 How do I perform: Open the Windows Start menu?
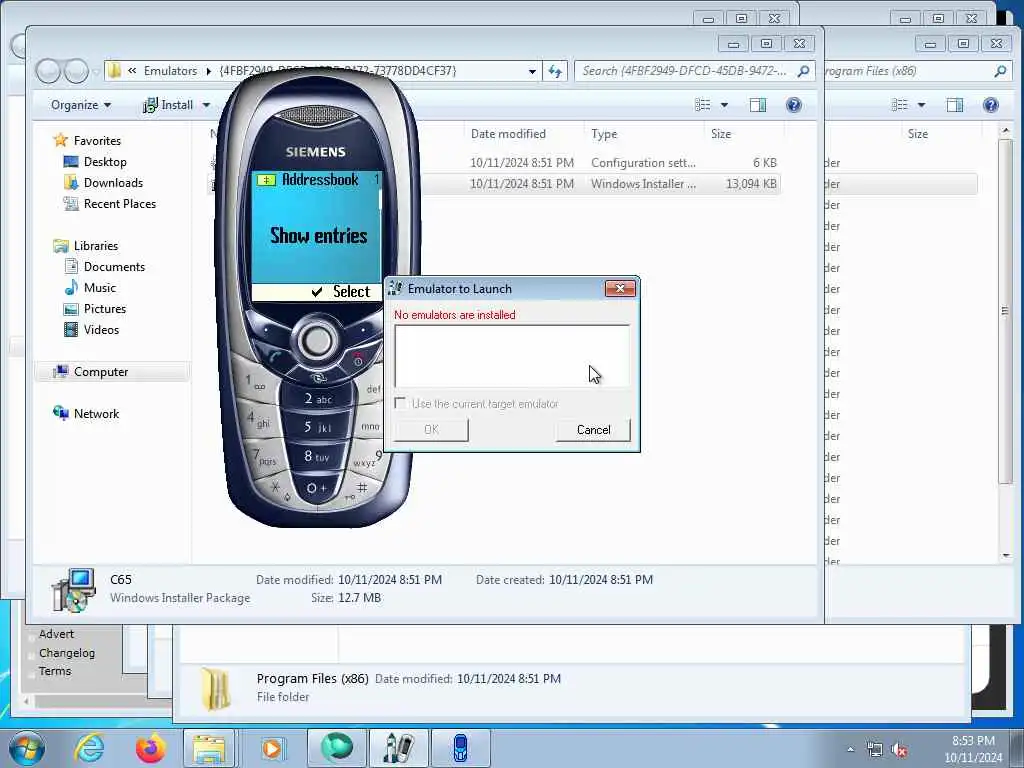pos(26,748)
